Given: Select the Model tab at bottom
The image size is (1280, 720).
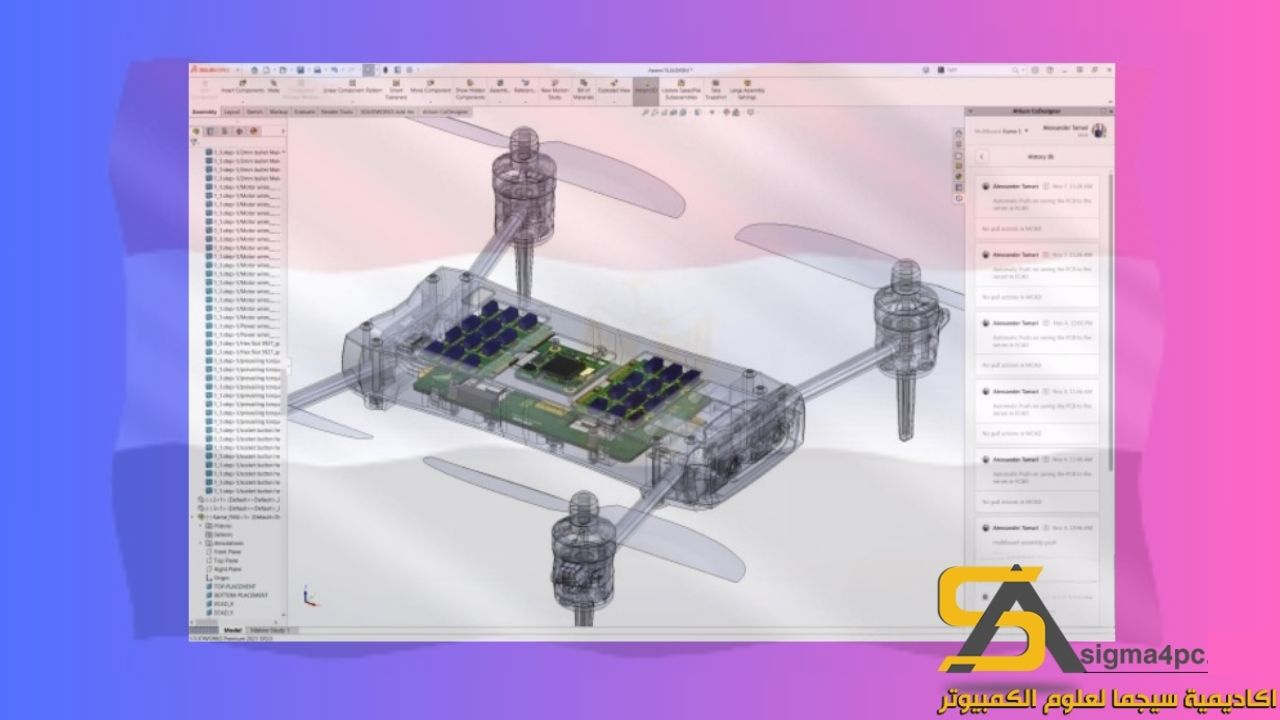Looking at the screenshot, I should tap(233, 630).
